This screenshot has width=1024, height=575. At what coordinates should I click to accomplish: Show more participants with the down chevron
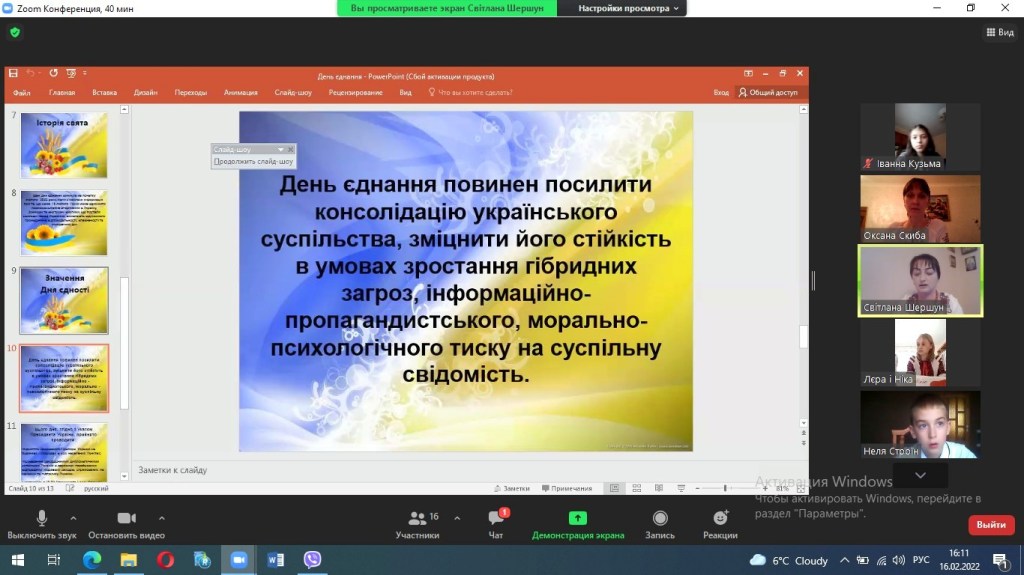[920, 476]
